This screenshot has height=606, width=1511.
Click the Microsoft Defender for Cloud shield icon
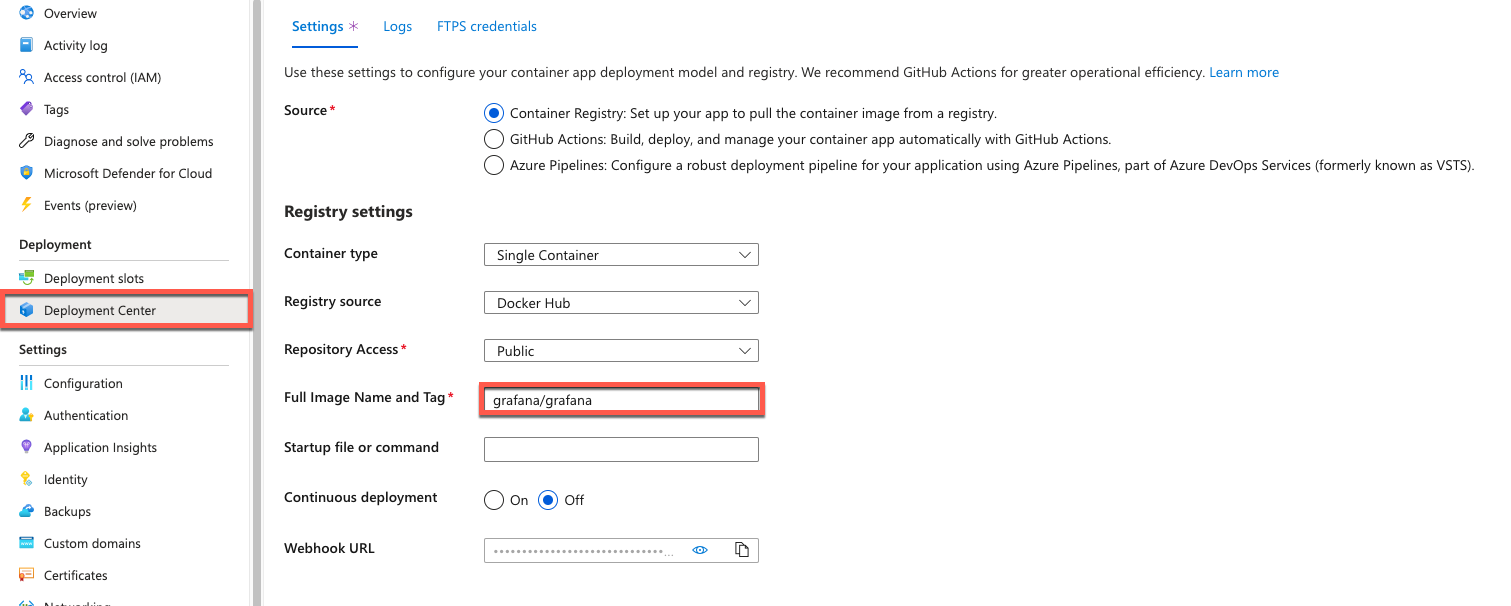tap(27, 173)
